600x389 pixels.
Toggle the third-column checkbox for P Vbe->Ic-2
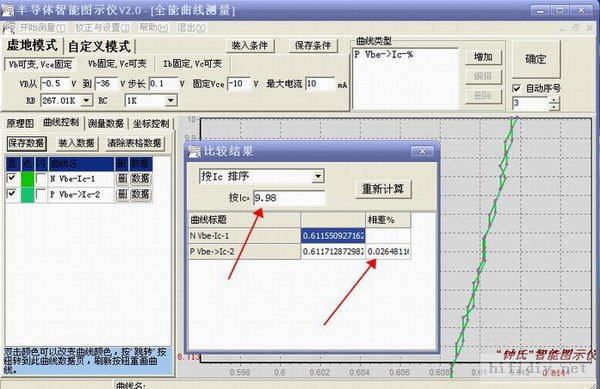[41, 194]
